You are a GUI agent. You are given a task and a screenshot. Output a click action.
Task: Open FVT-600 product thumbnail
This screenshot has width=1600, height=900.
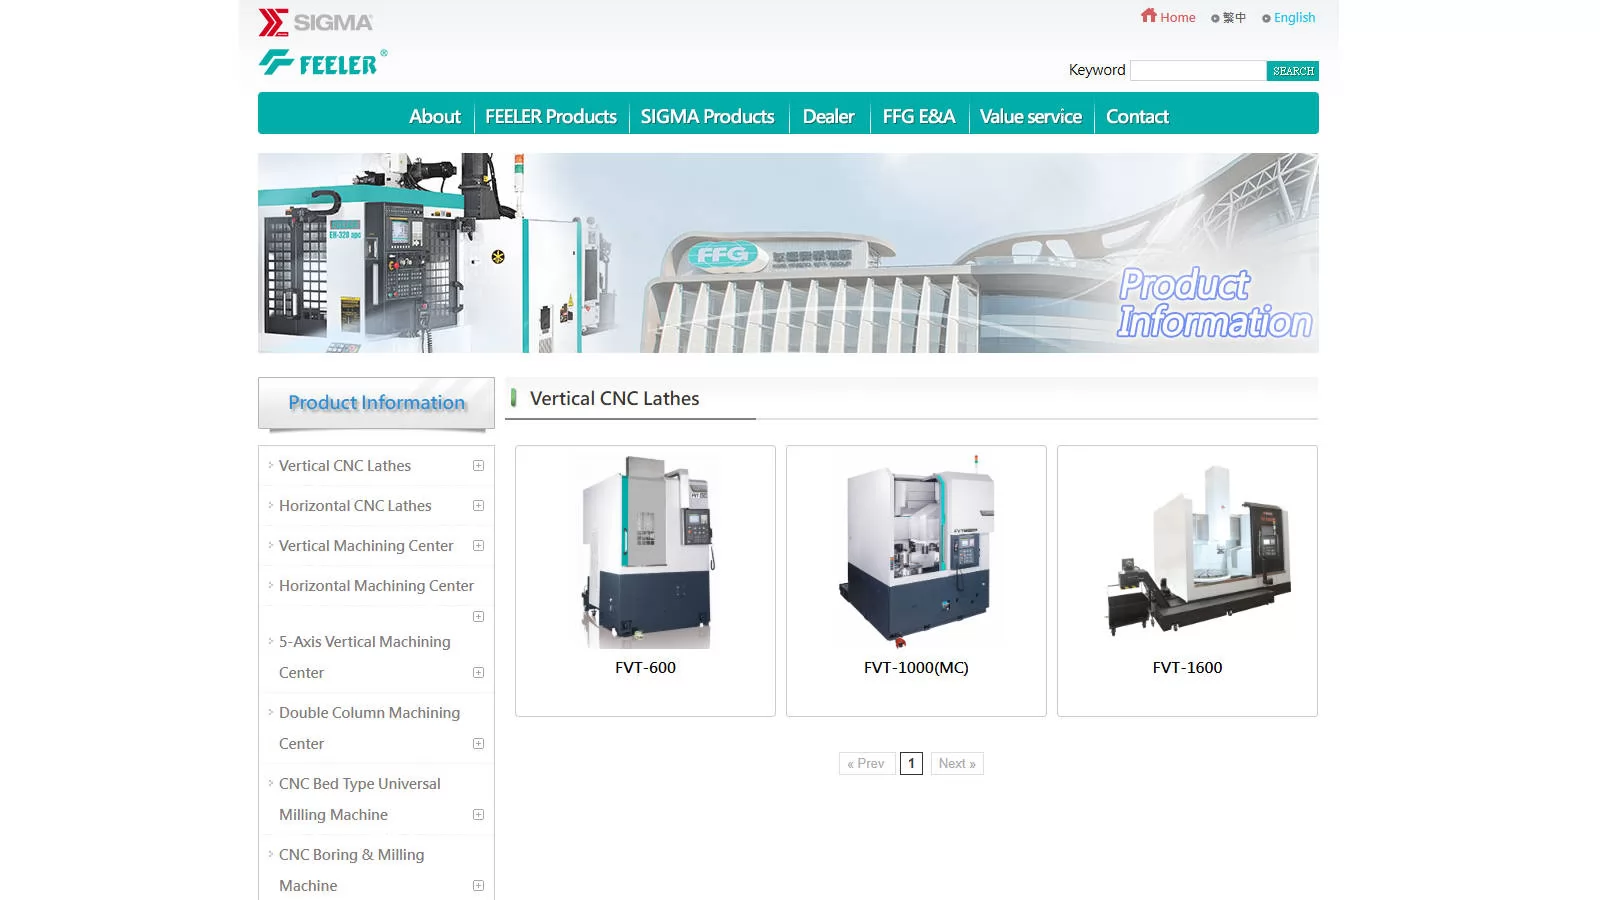click(646, 551)
